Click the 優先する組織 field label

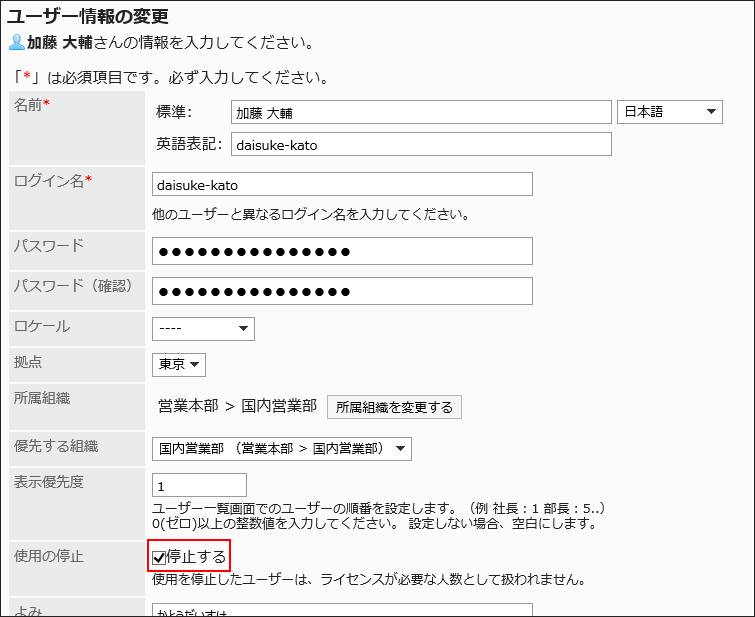pos(56,446)
